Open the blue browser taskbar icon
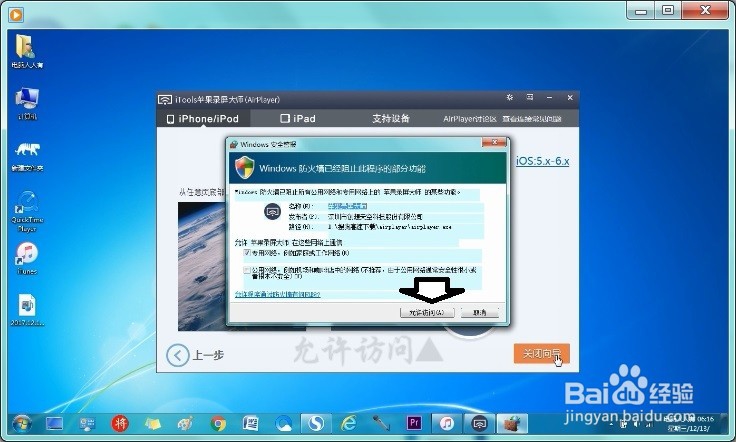The image size is (736, 442). (283, 424)
